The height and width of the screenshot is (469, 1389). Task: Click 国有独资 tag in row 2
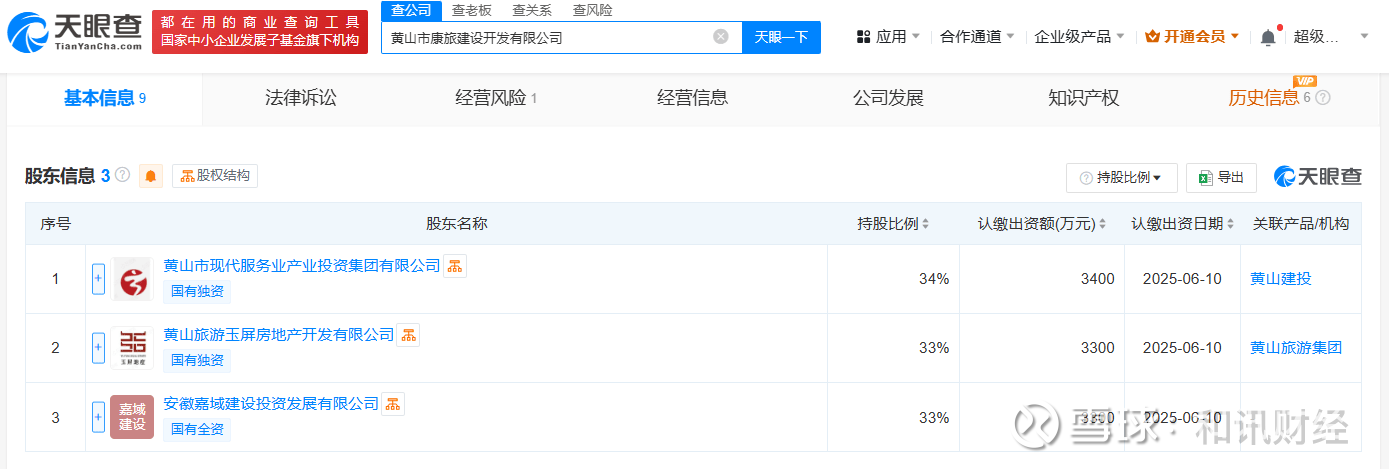coord(197,361)
